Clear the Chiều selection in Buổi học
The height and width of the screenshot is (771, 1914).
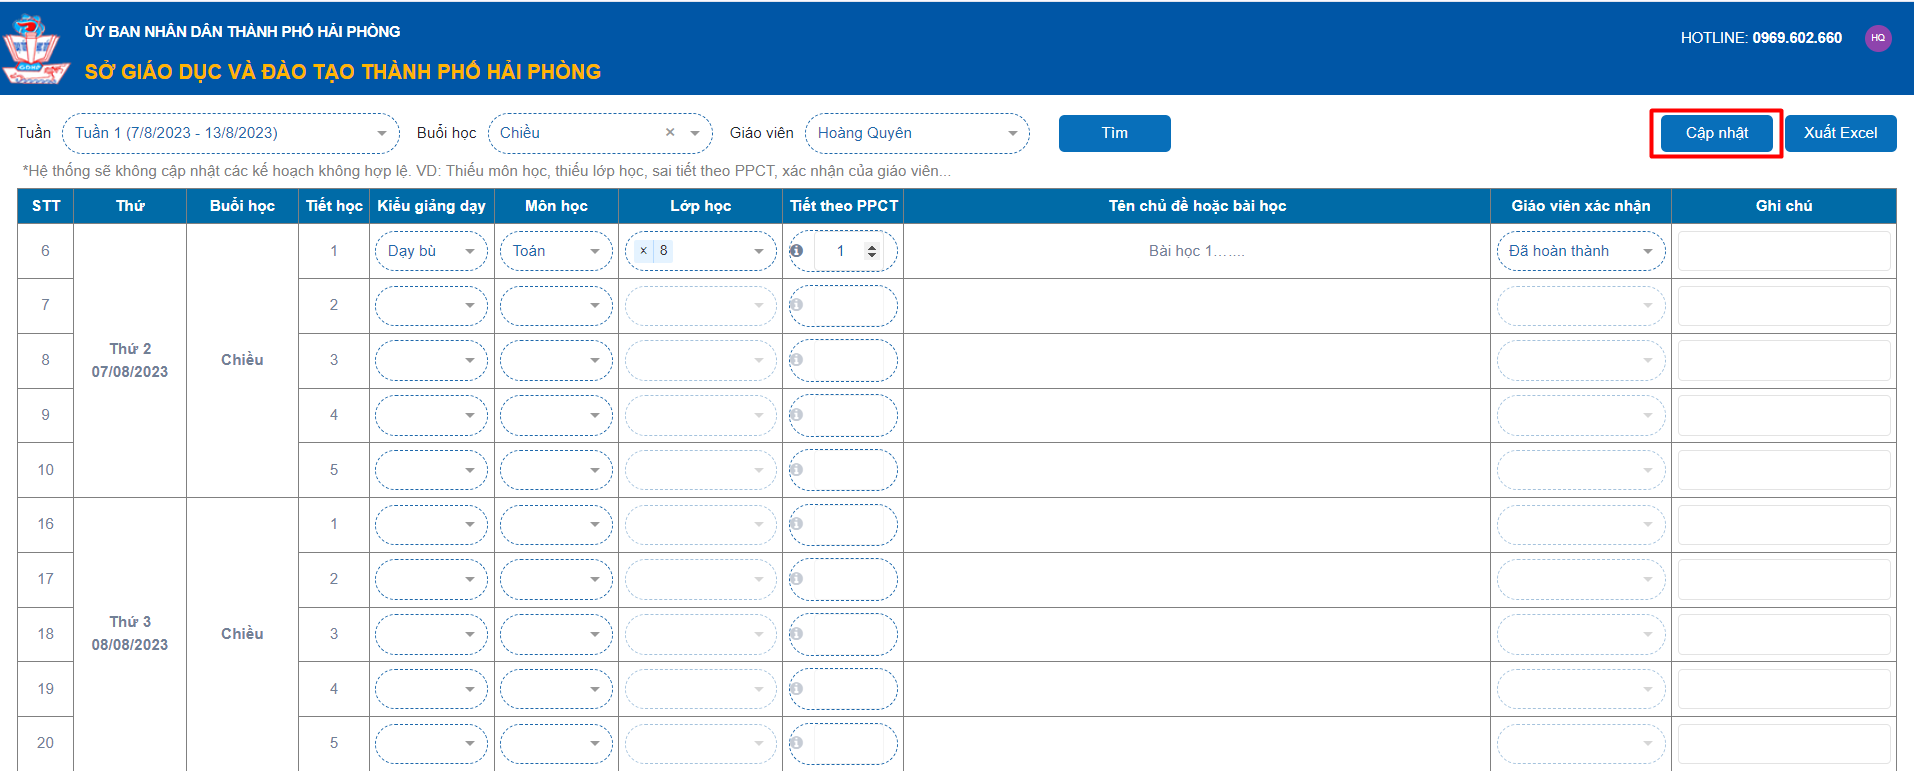(x=670, y=133)
